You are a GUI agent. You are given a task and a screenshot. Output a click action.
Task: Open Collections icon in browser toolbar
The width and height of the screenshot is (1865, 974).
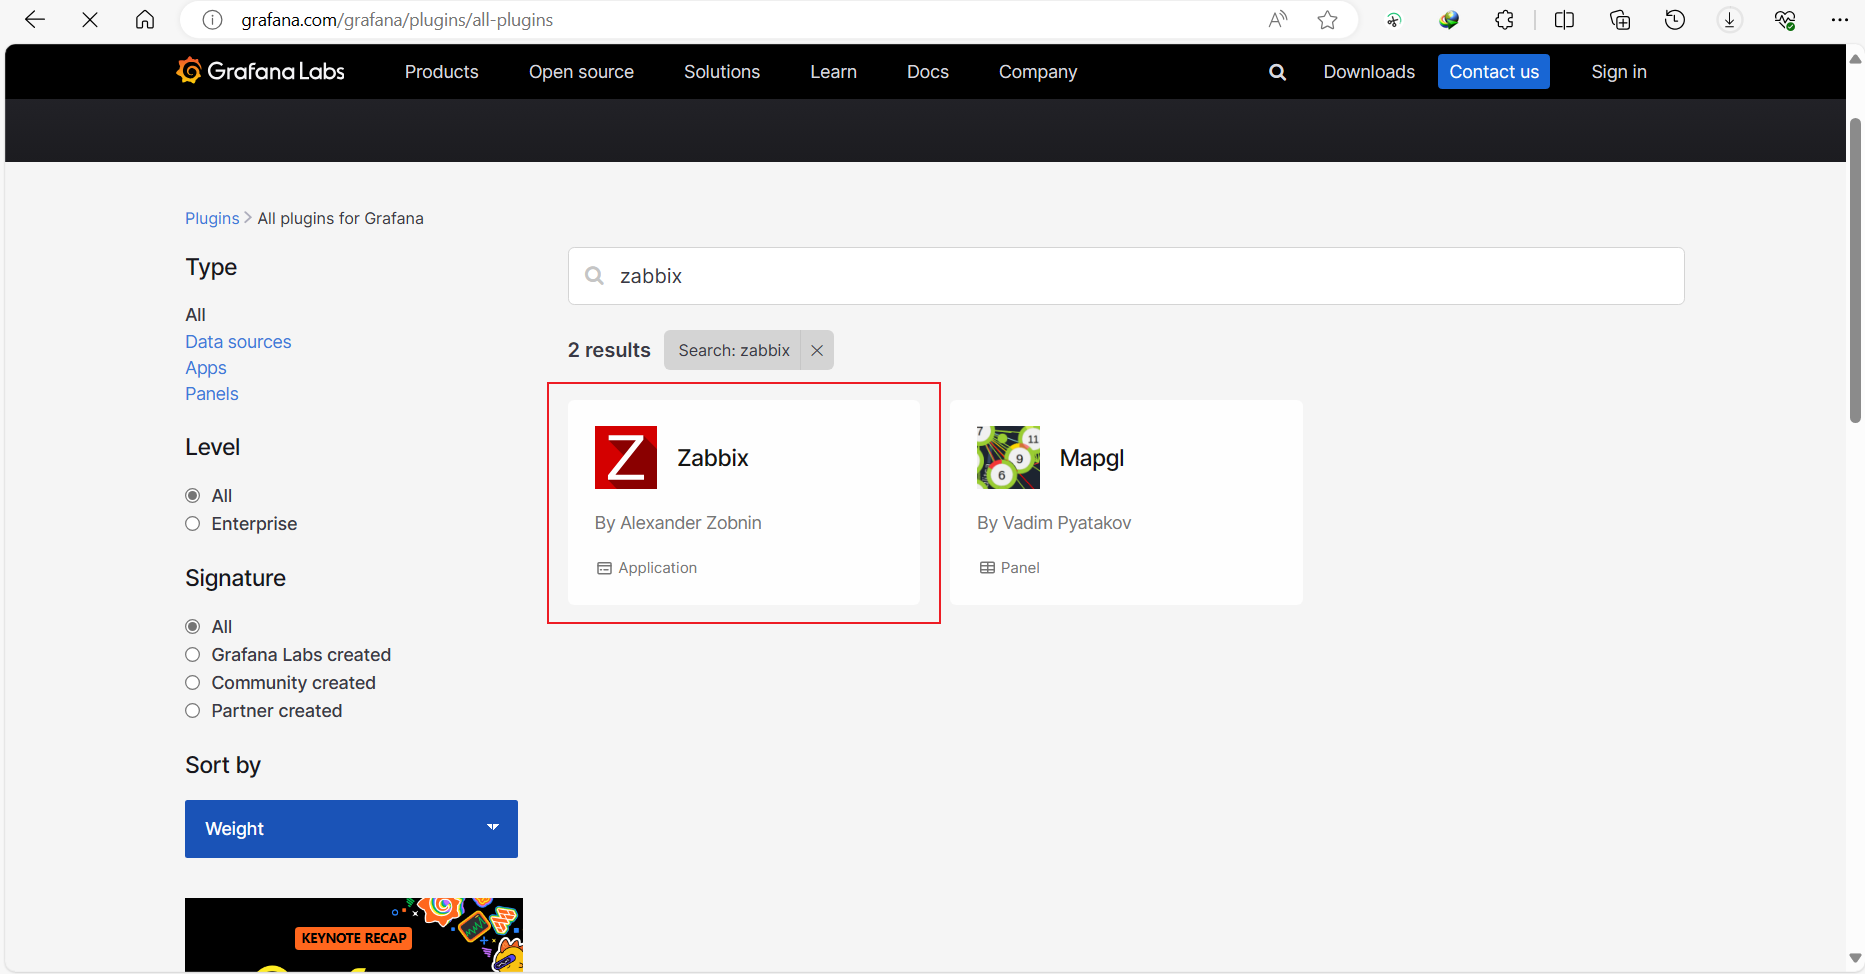tap(1620, 20)
